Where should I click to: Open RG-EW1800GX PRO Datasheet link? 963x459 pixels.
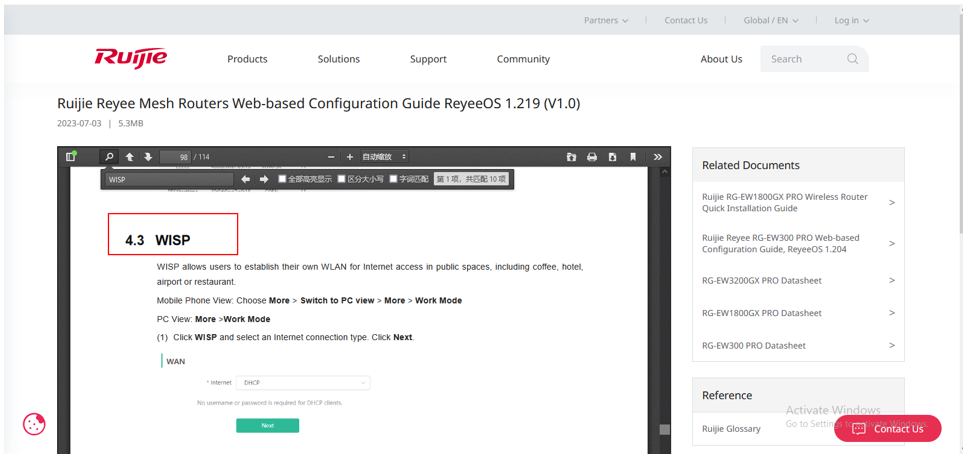click(x=762, y=313)
